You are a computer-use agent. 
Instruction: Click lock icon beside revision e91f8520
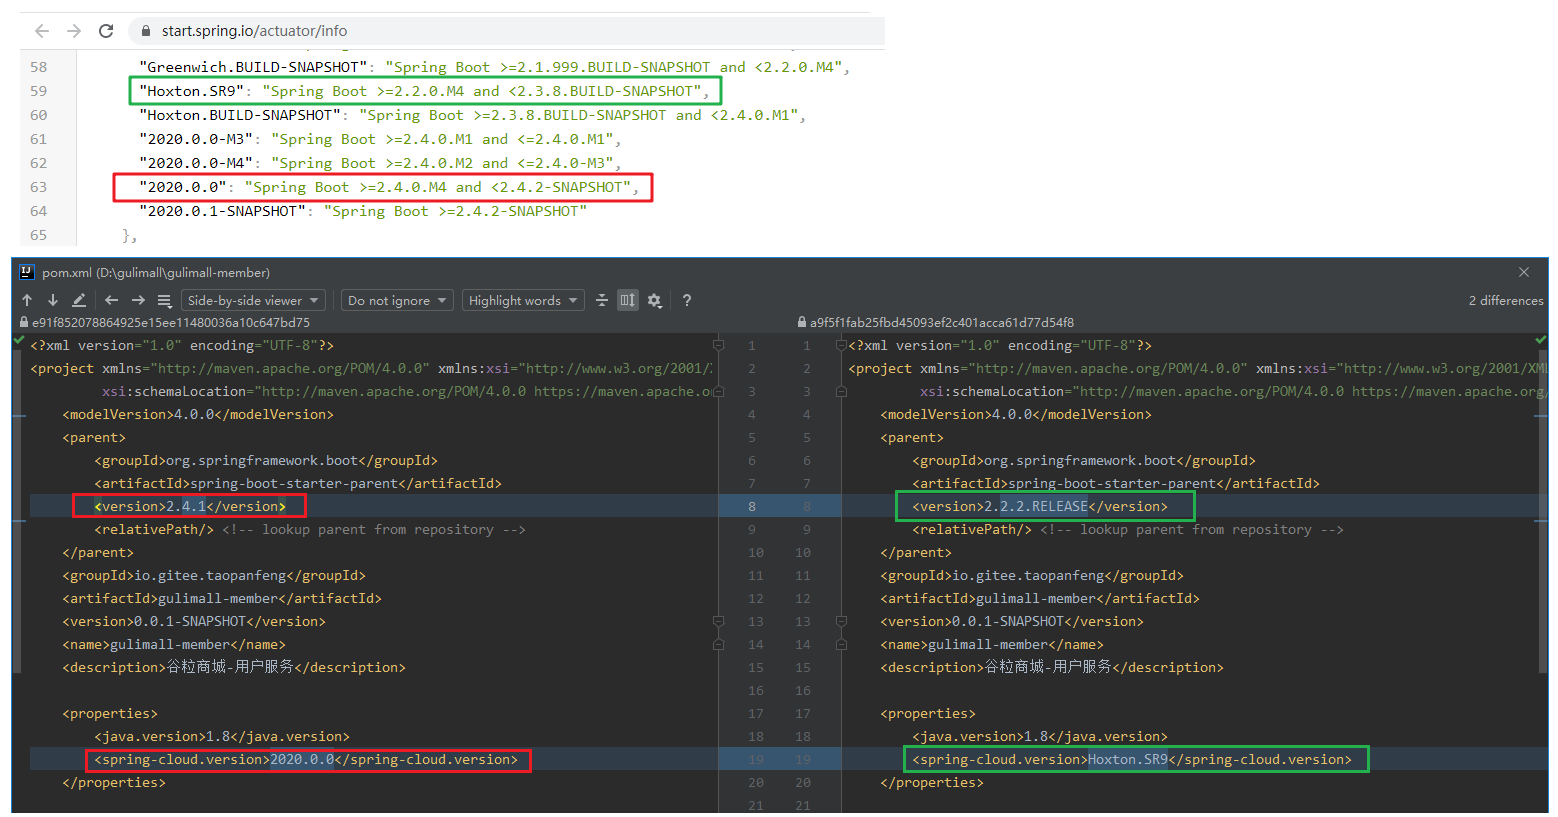pyautogui.click(x=24, y=323)
